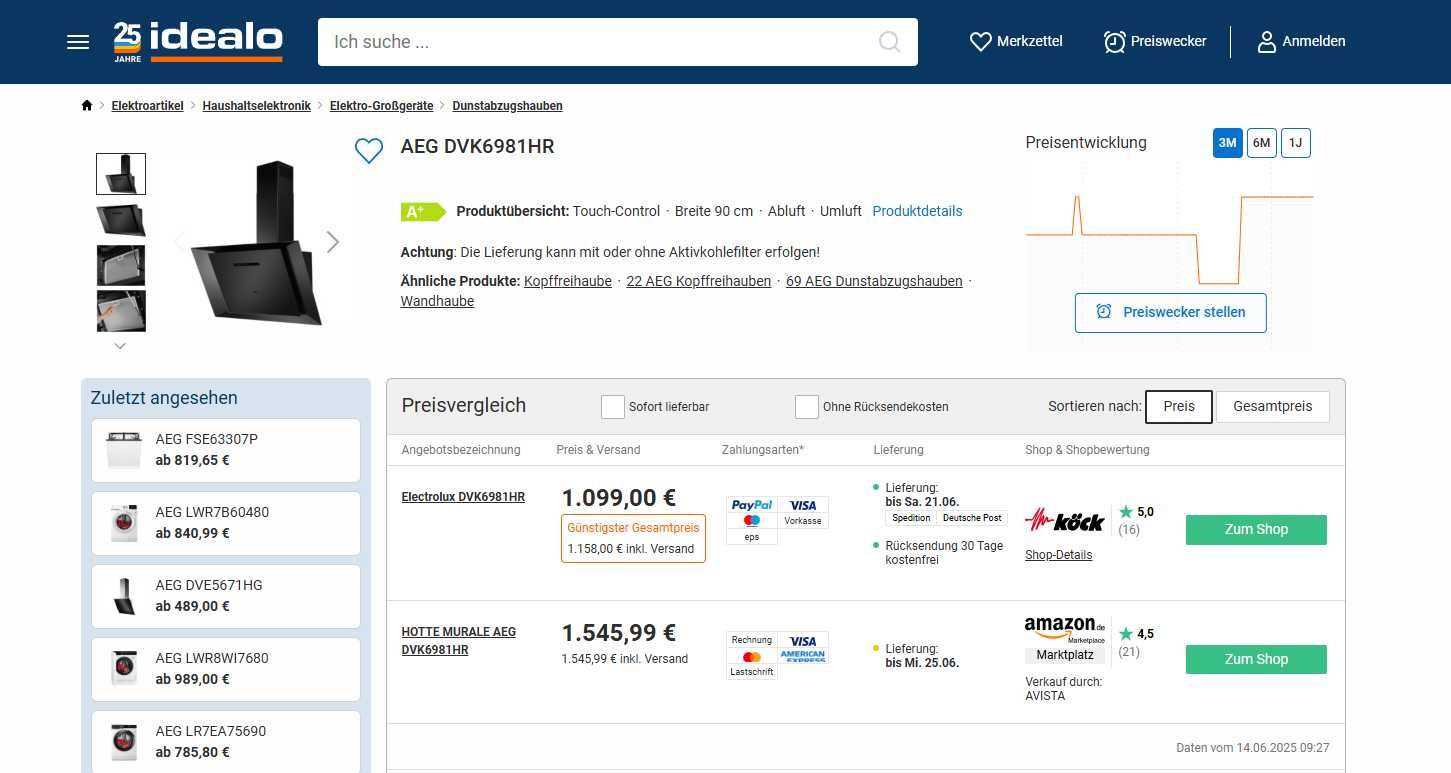Viewport: 1451px width, 773px height.
Task: Click the 4,5 star rating of amazon
Action: [1136, 634]
